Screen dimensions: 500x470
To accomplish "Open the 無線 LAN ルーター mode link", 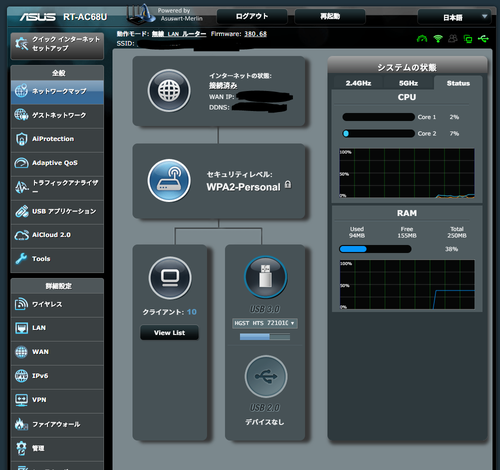I will tap(179, 34).
